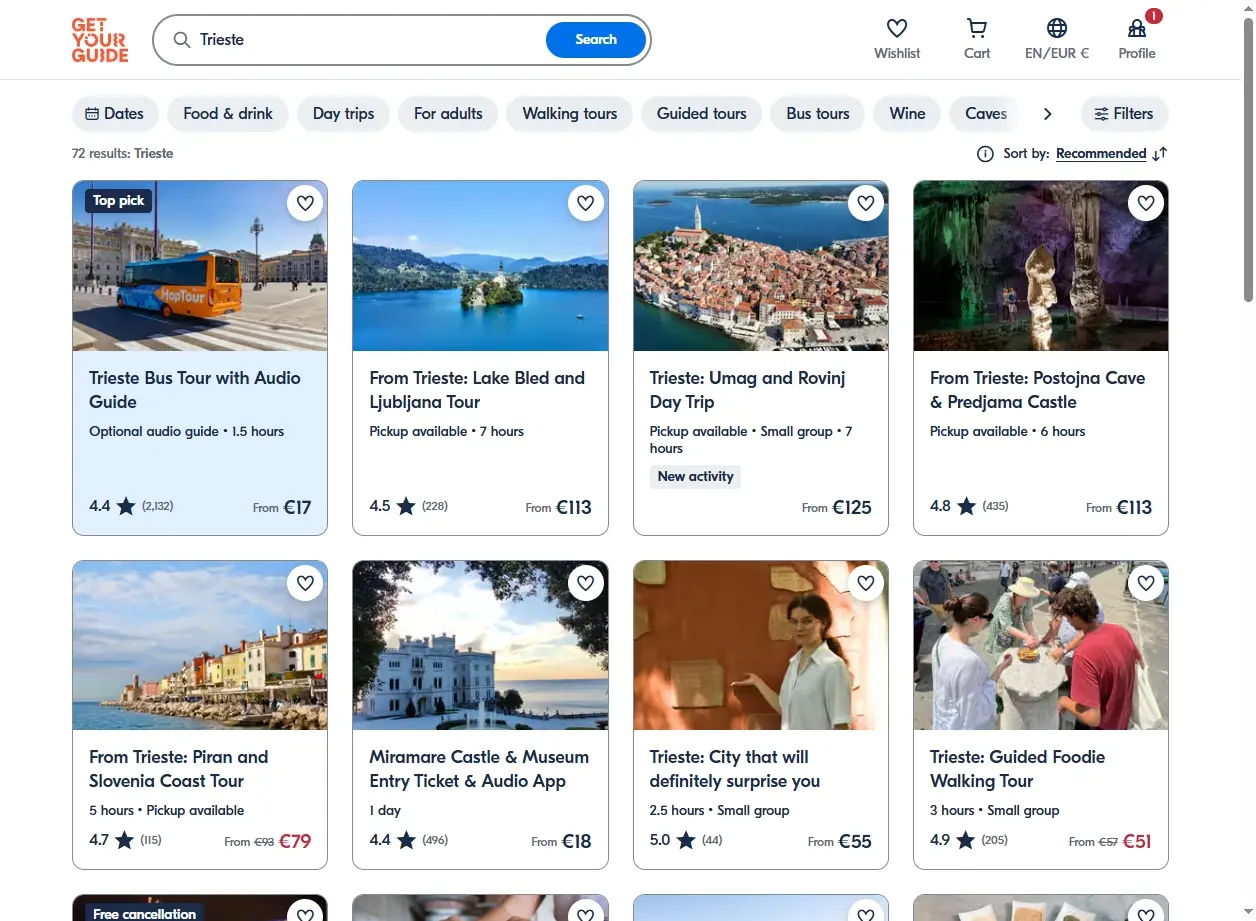Wishlist the Postojna Cave & Predjama Castle

(1146, 203)
